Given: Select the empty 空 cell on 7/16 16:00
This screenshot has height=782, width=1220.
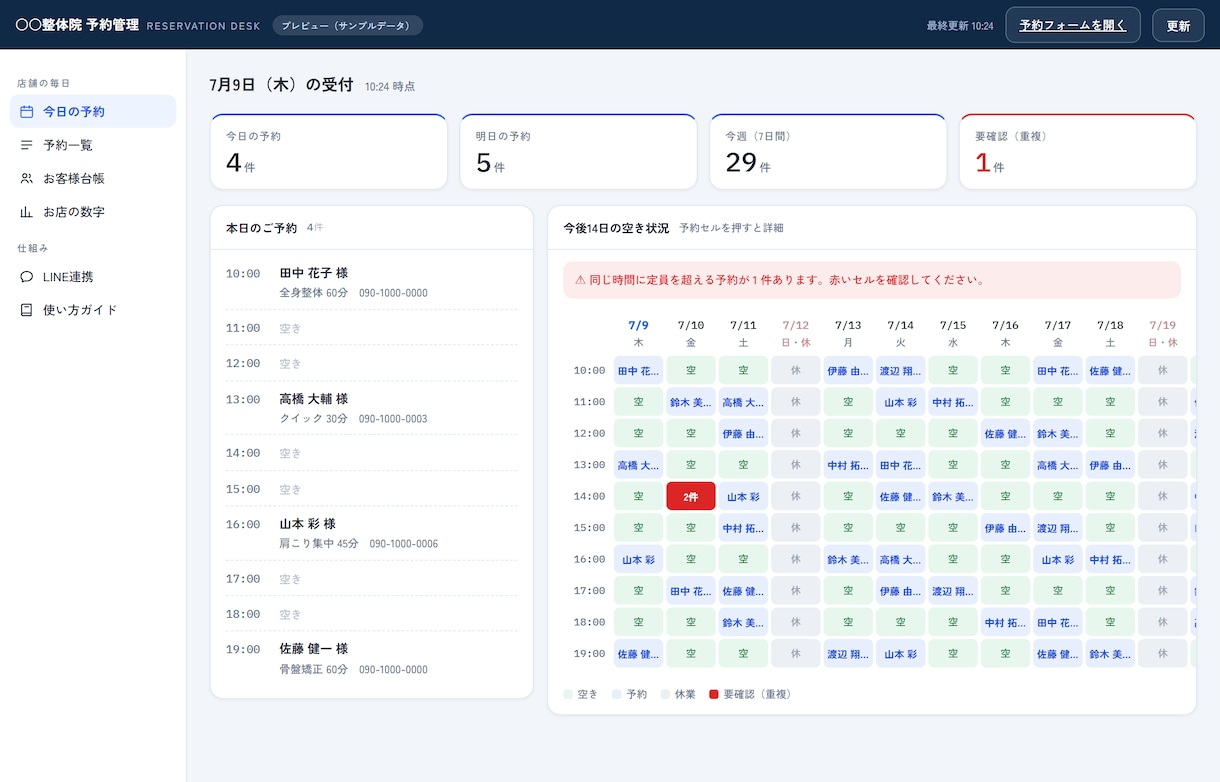Looking at the screenshot, I should 1005,559.
